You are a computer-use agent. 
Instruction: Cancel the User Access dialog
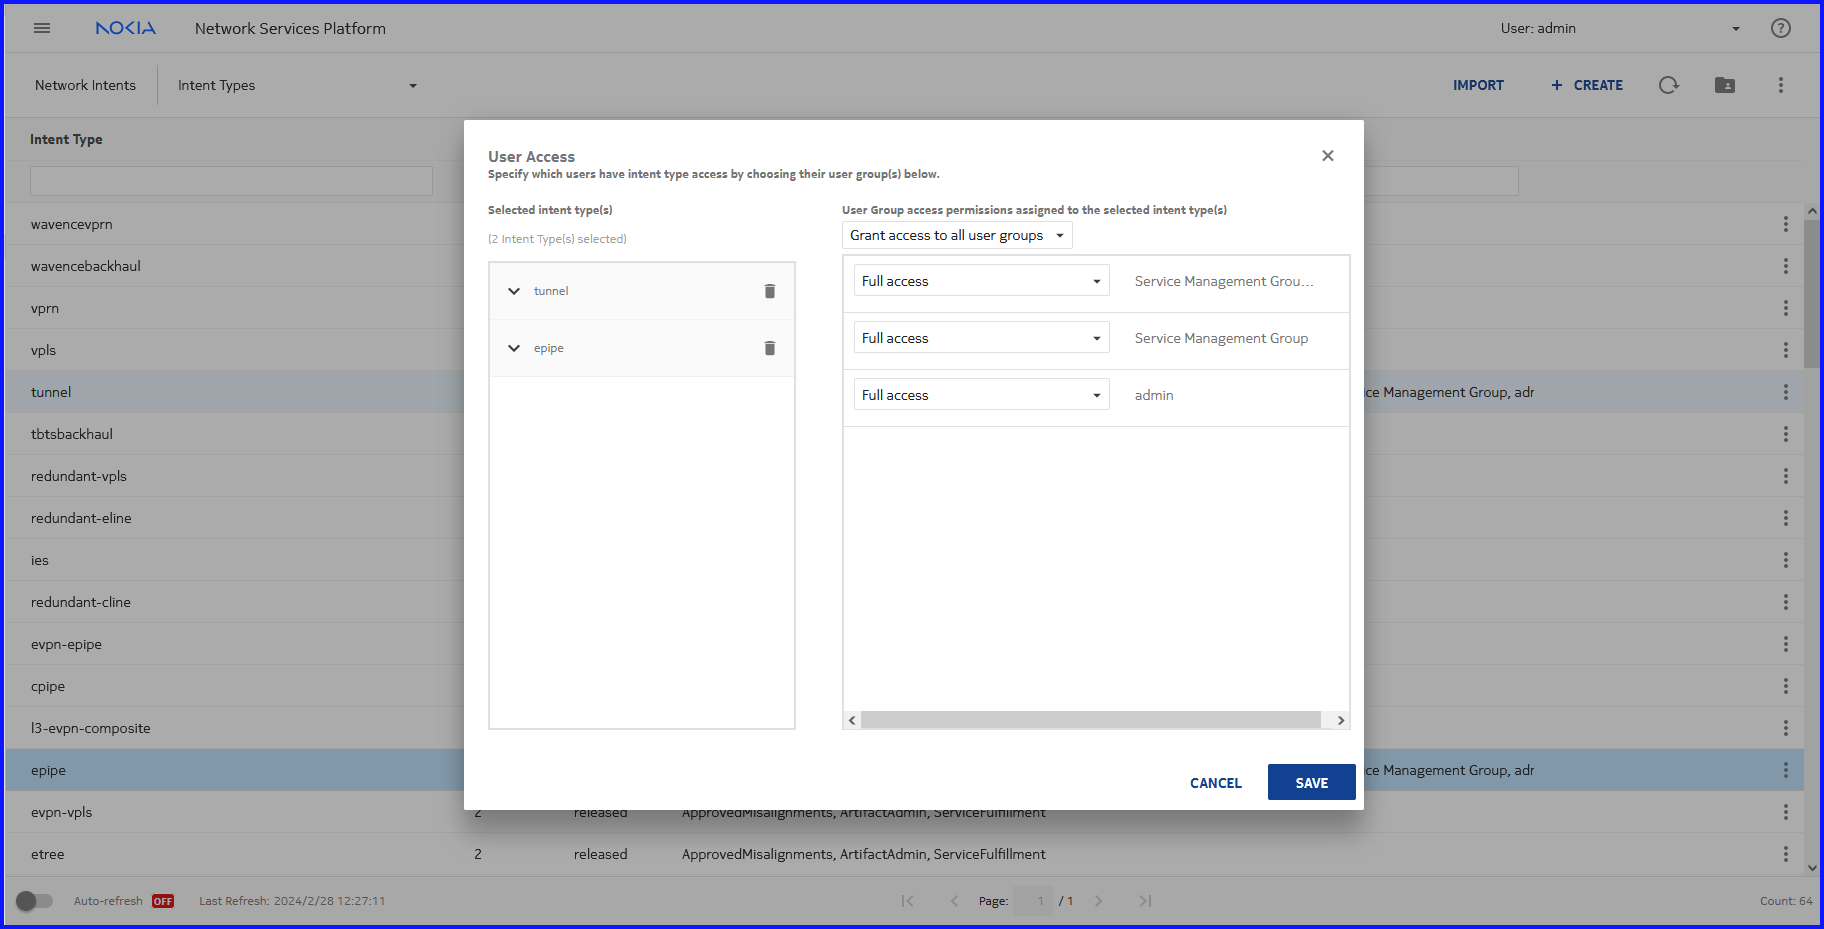pos(1215,783)
